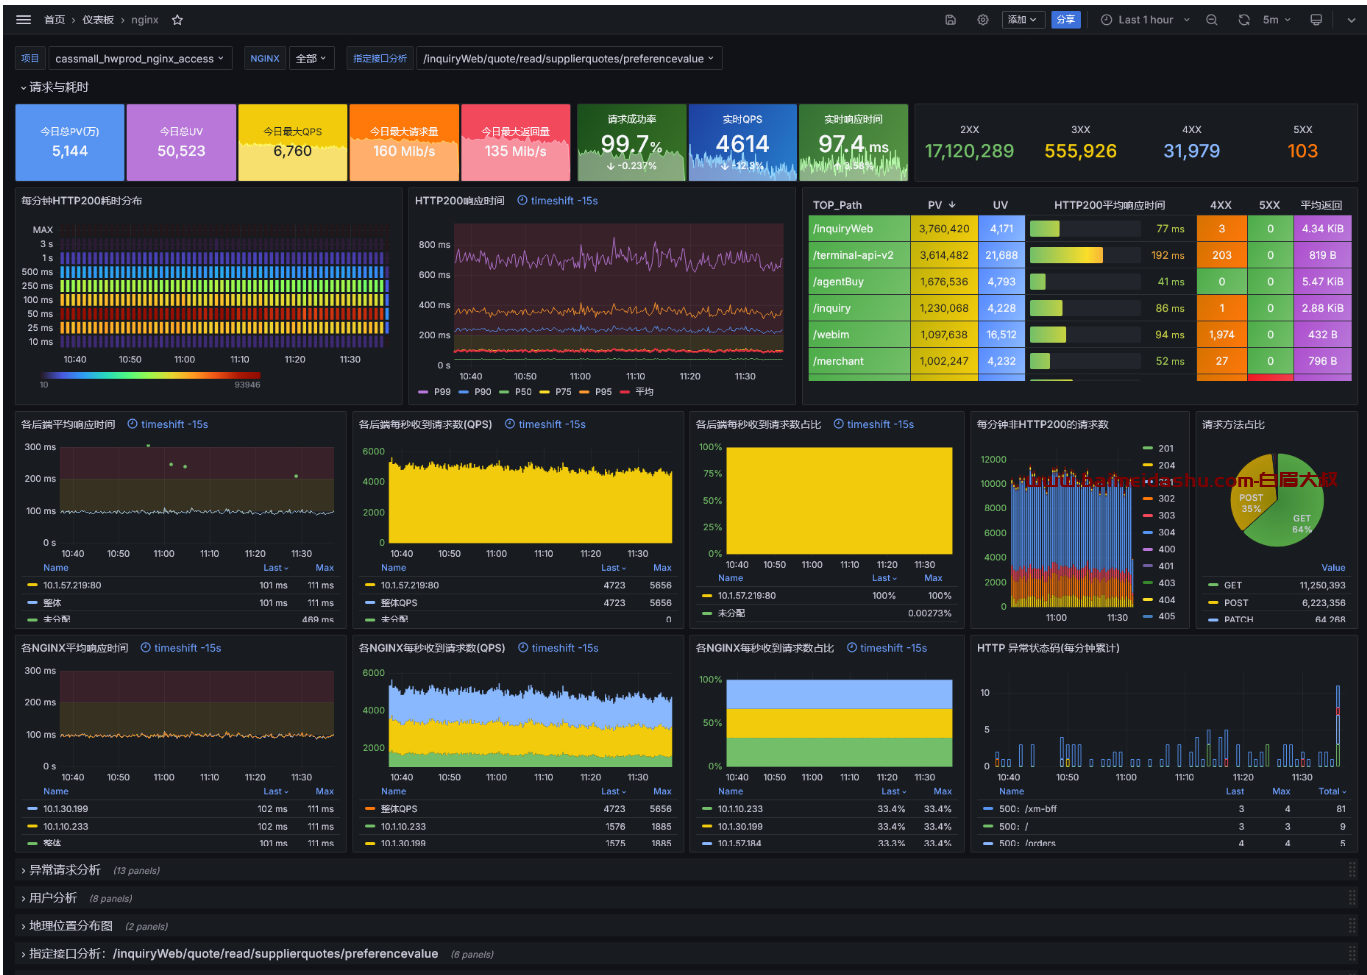Image resolution: width=1367 pixels, height=975 pixels.
Task: Open the preferencevalue interface path dropdown
Action: [x=569, y=59]
